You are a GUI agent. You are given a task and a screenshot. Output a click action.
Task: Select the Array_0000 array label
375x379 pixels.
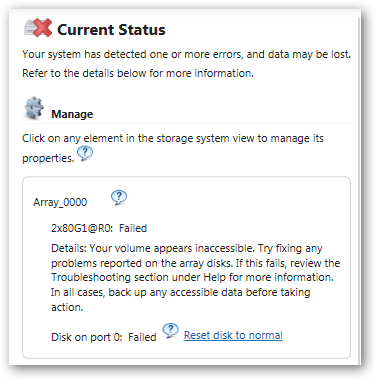point(60,202)
